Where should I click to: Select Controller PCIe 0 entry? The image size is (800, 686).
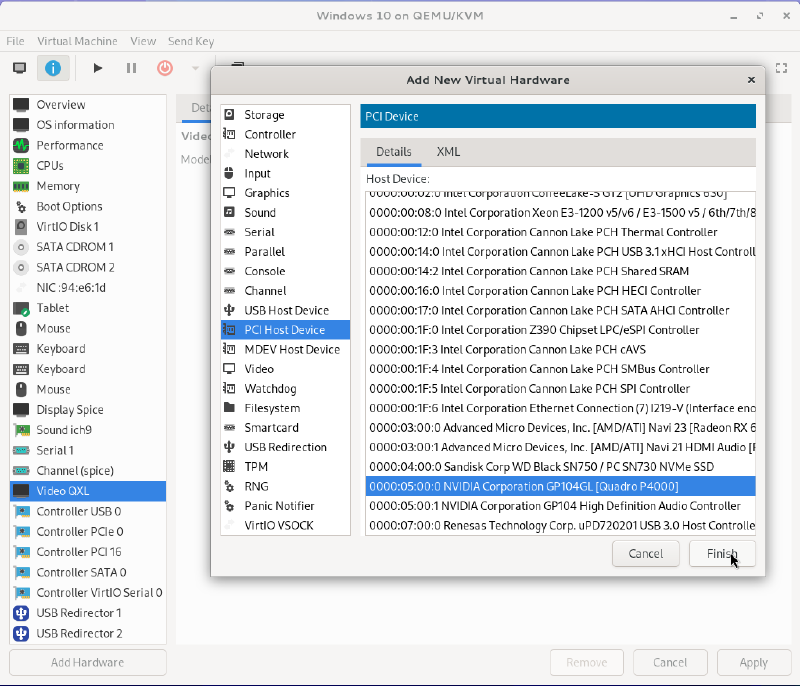[88, 531]
